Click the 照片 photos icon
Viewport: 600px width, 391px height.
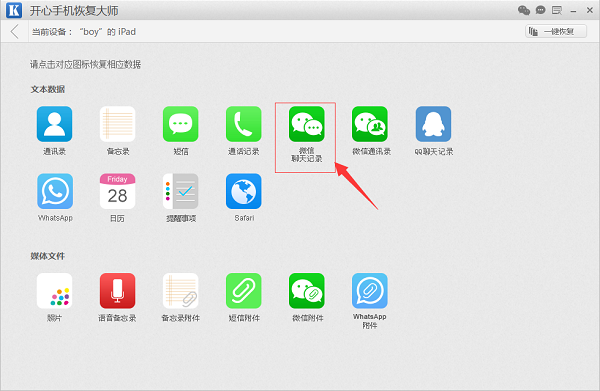pos(54,291)
